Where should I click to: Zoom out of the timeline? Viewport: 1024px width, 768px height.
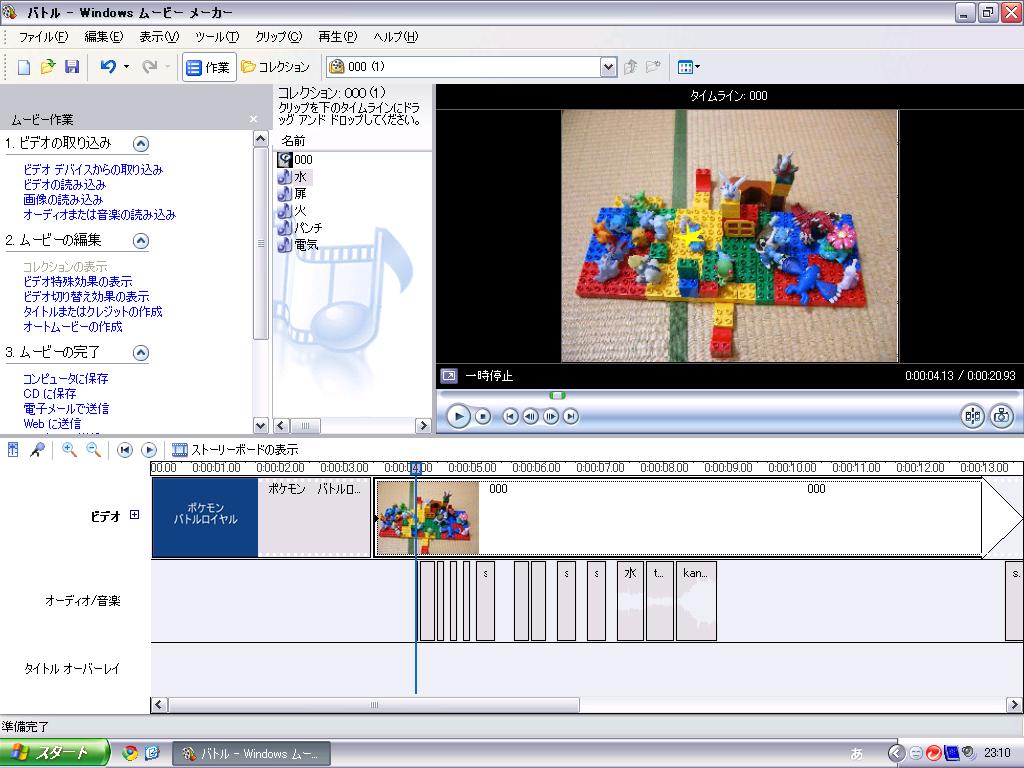[93, 449]
